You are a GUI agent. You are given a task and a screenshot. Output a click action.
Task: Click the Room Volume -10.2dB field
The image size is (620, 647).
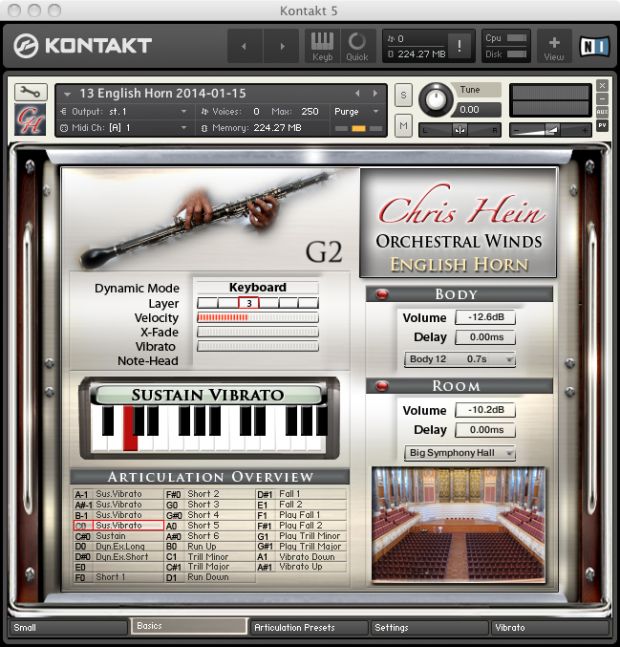click(x=486, y=410)
